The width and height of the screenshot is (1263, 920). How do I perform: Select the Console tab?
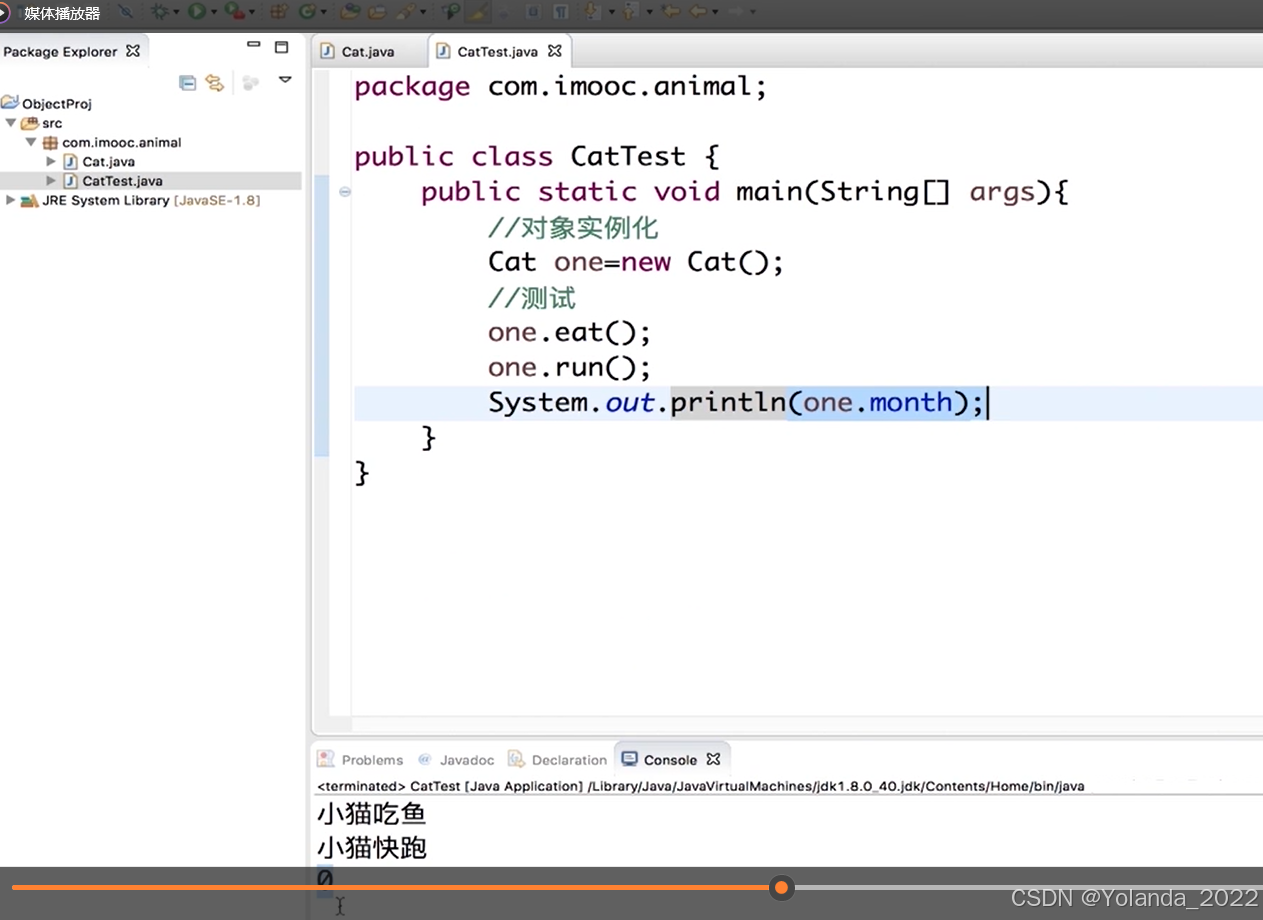pos(670,760)
